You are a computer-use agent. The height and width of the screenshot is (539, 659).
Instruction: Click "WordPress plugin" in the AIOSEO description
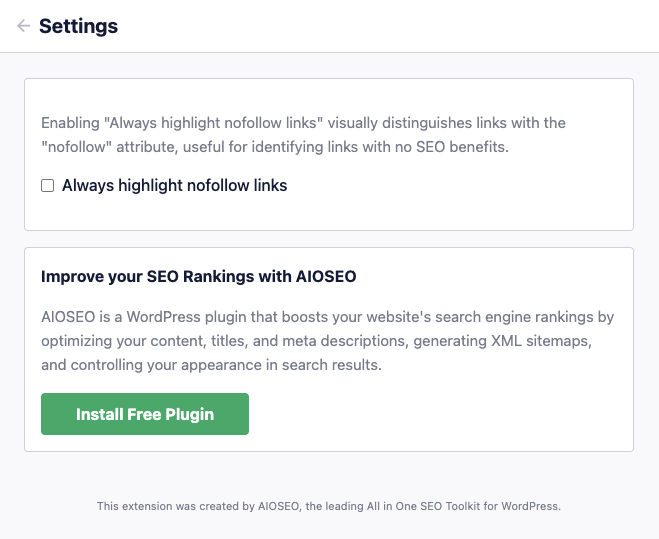pyautogui.click(x=187, y=317)
